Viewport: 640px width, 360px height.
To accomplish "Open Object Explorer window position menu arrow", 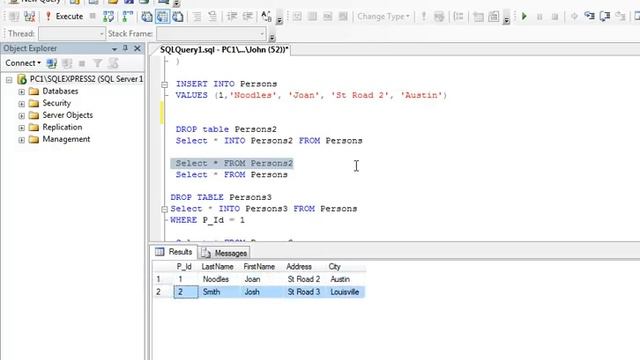I will [x=114, y=49].
